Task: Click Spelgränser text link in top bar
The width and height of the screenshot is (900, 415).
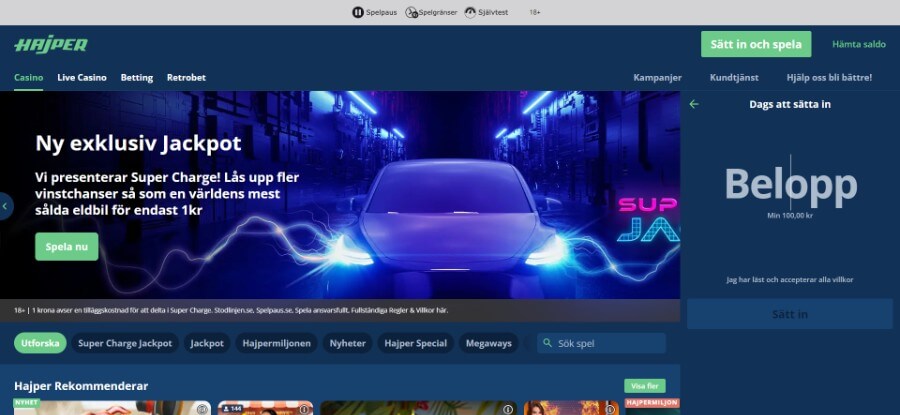Action: pos(438,12)
